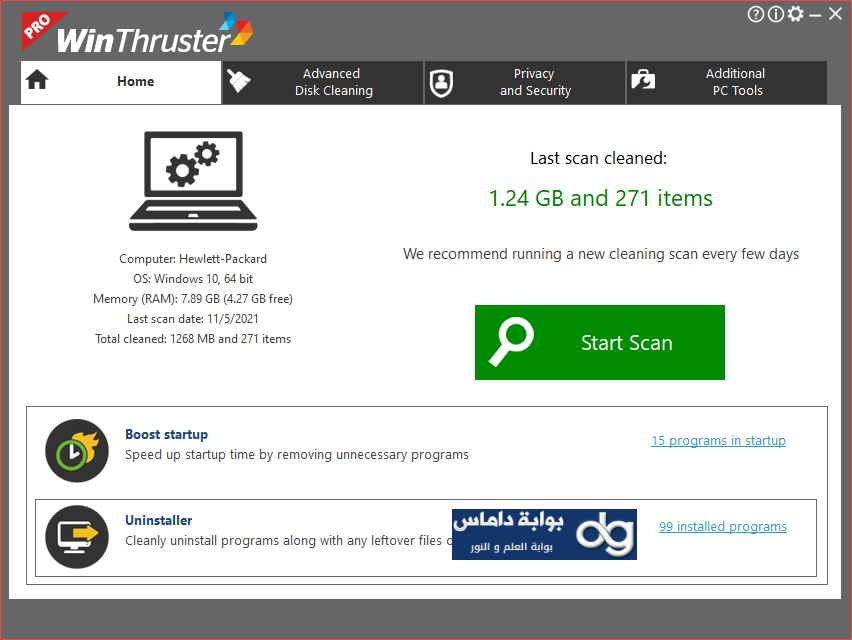Minimize the WinThruster window
852x640 pixels.
(815, 15)
